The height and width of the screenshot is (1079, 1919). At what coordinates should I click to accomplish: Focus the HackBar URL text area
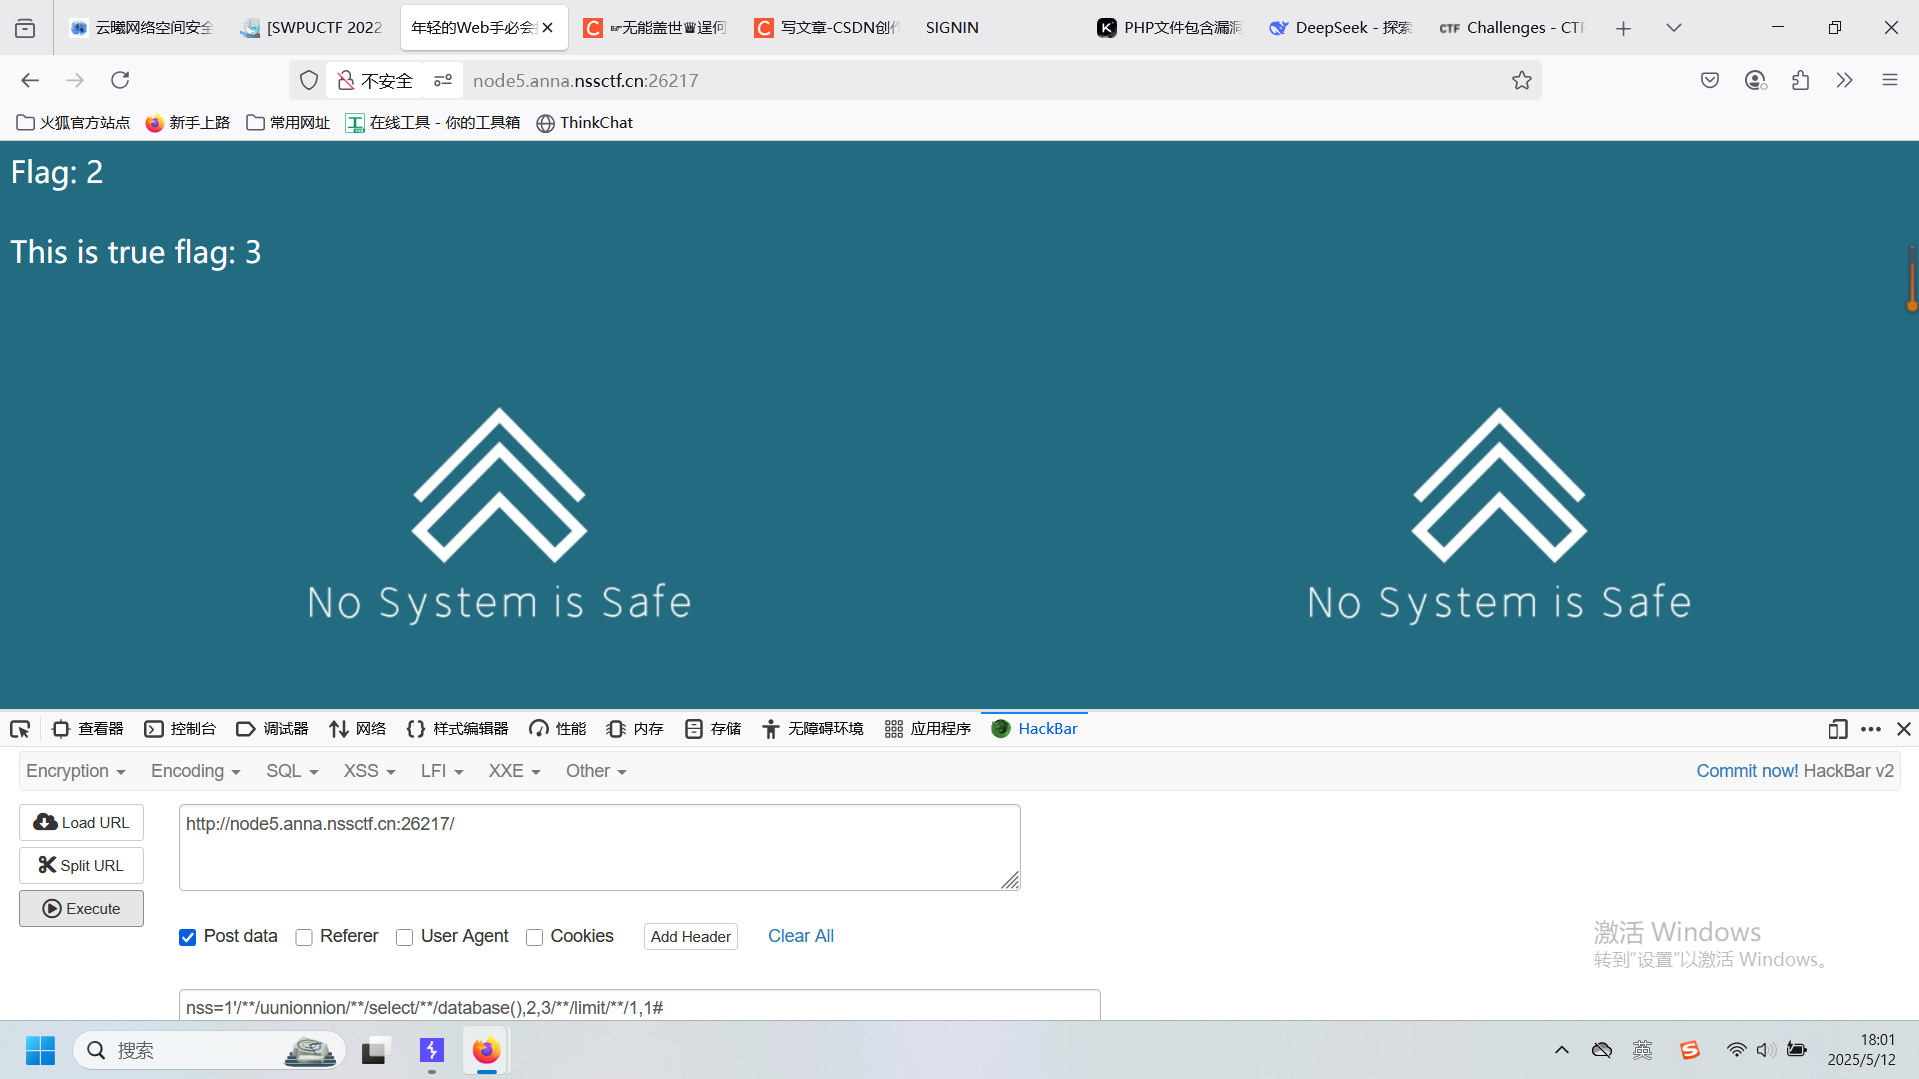(599, 847)
